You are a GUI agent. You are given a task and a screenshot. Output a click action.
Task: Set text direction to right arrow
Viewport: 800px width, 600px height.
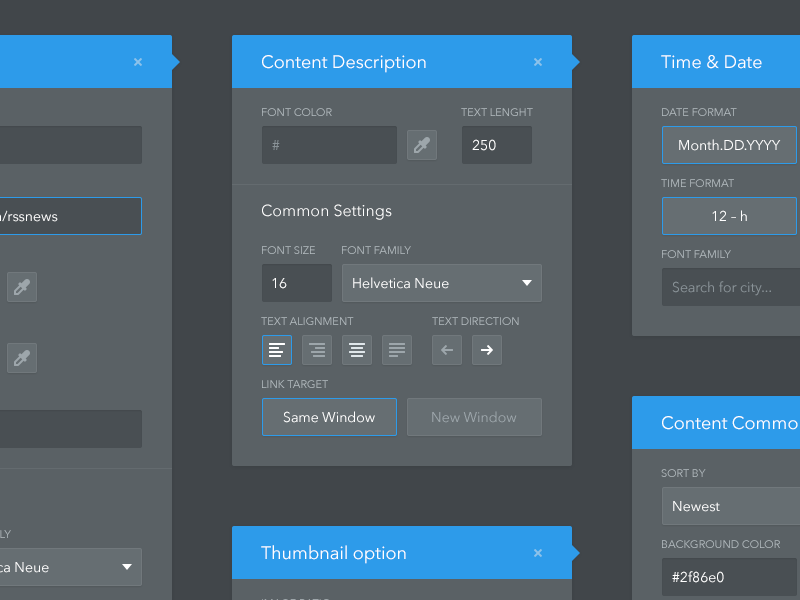coord(487,350)
